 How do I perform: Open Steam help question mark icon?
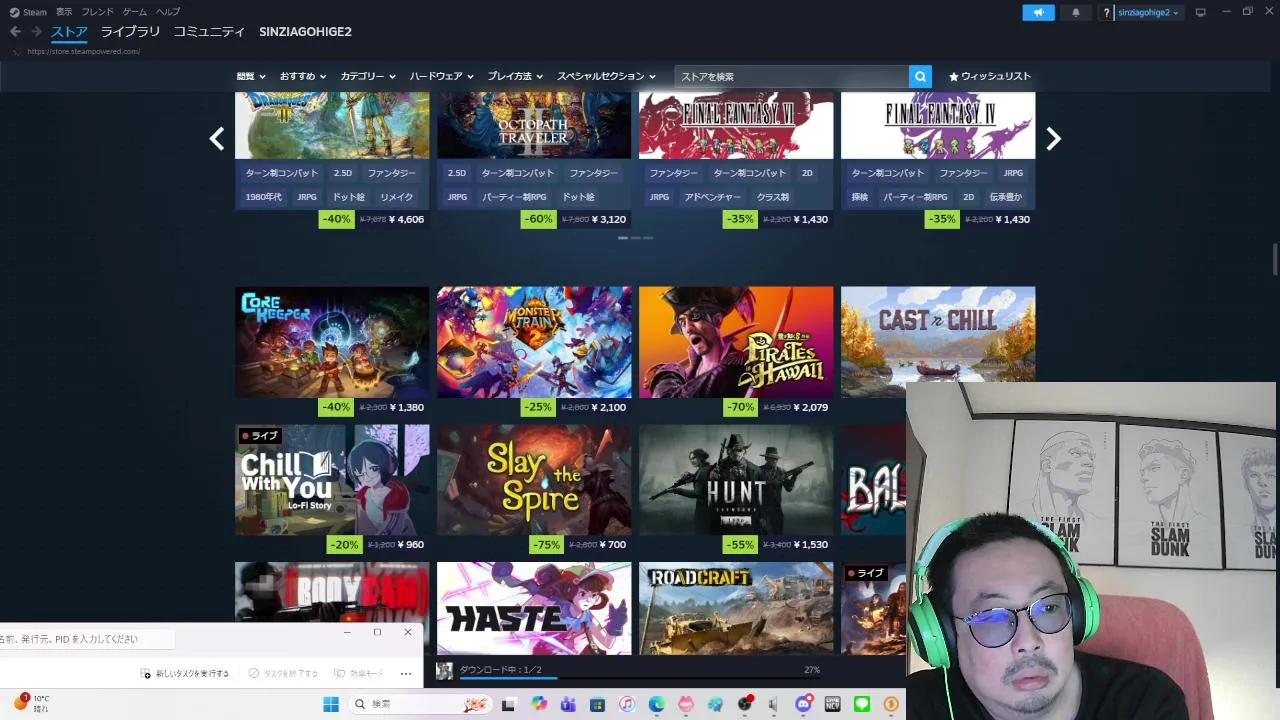point(1106,12)
